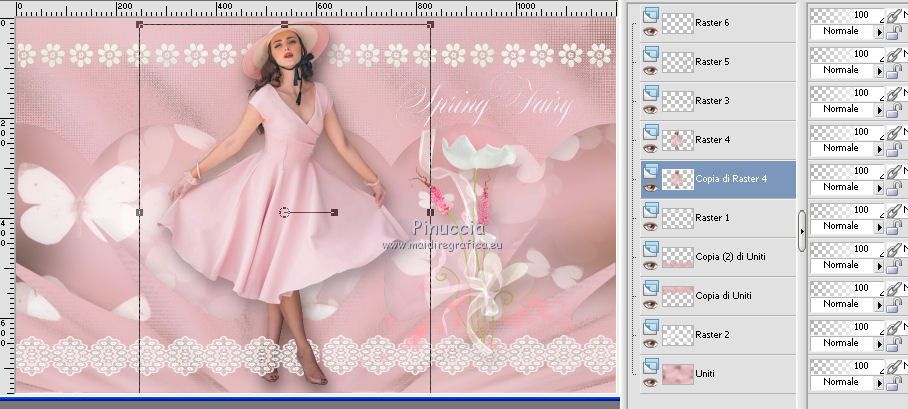Viewport: 908px width, 409px height.
Task: Click the layer type icon of Copia (2) di Uniti
Action: (651, 248)
